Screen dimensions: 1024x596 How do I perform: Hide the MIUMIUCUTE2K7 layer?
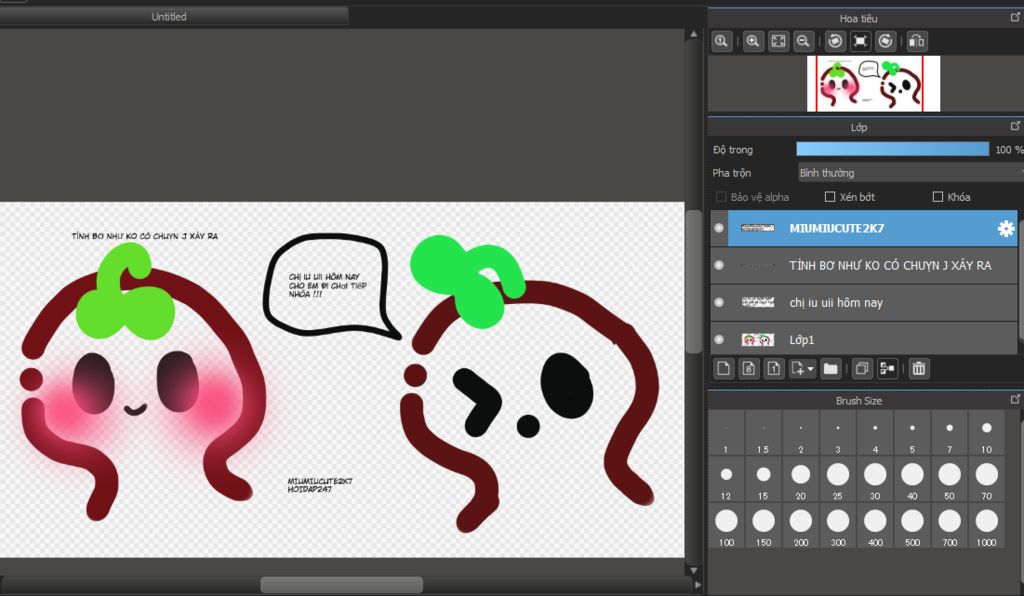click(x=719, y=228)
